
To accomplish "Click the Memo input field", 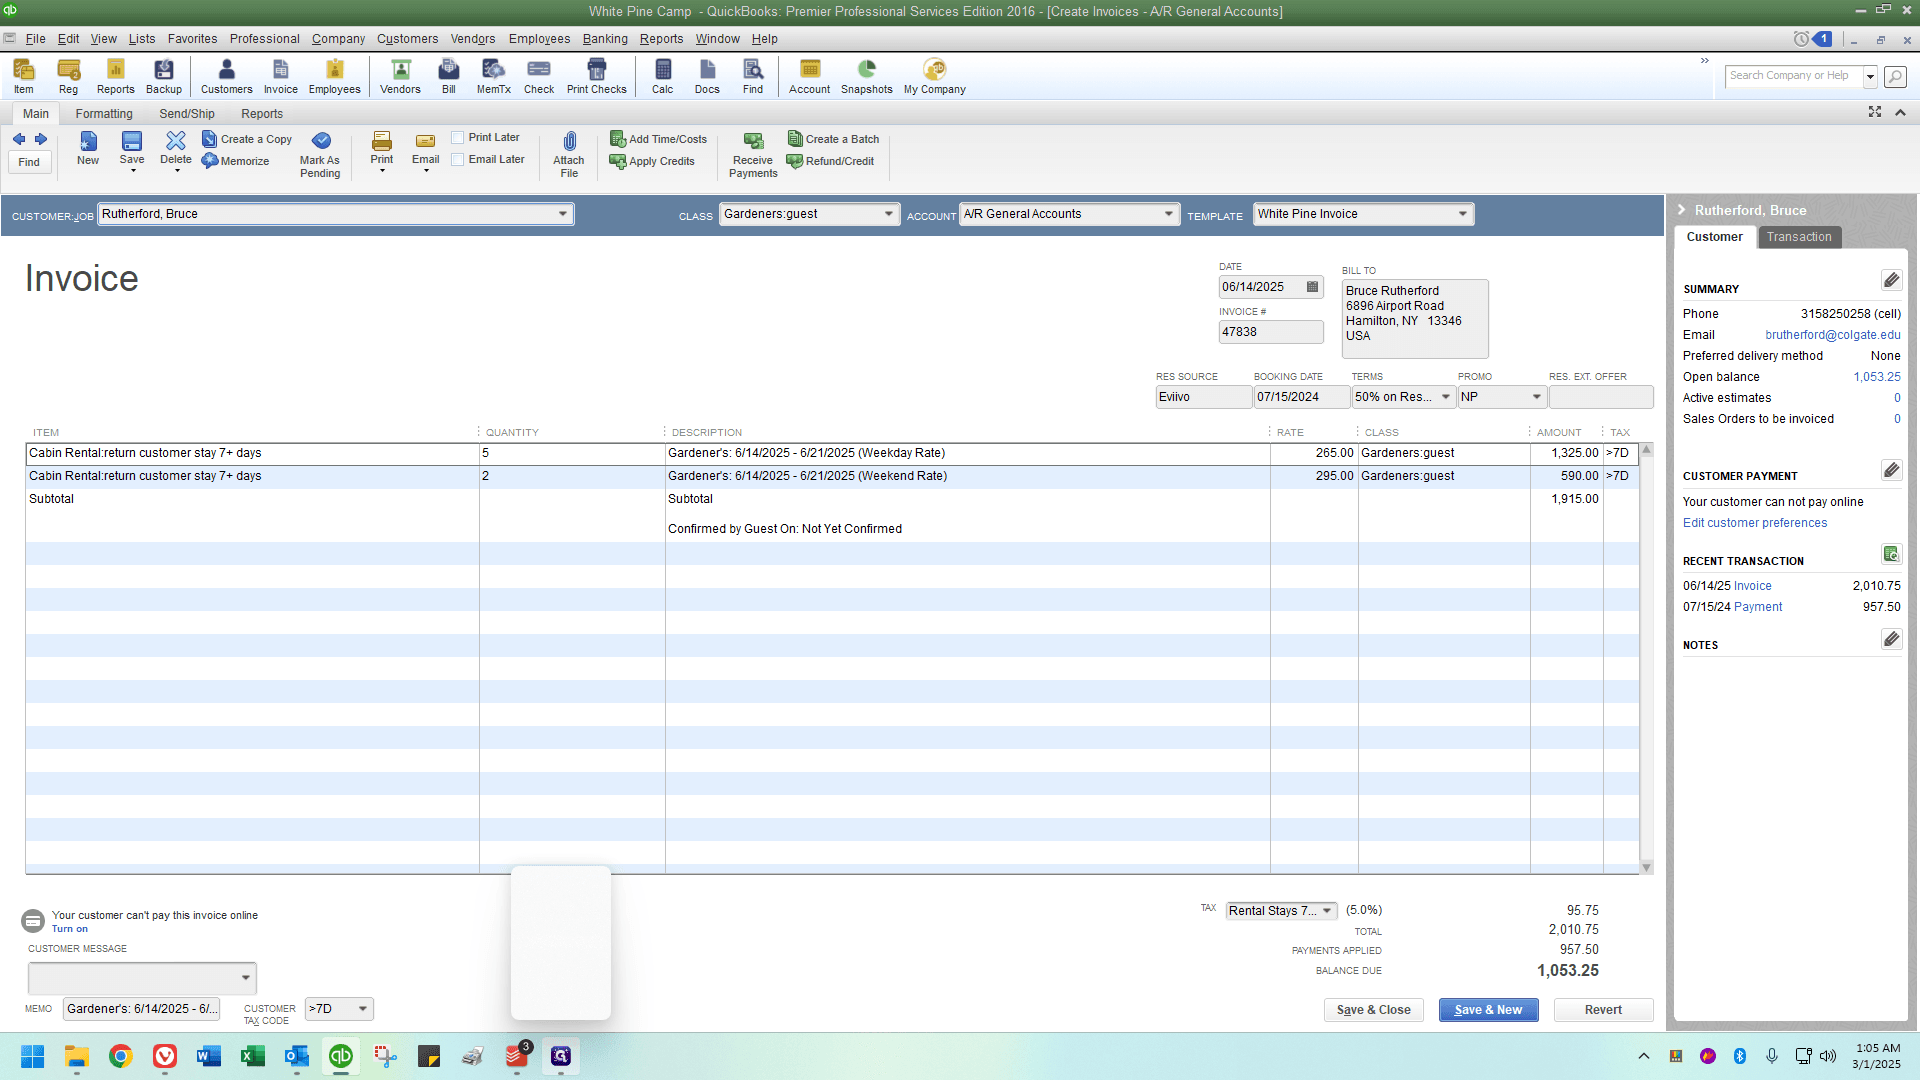I will 142,1009.
